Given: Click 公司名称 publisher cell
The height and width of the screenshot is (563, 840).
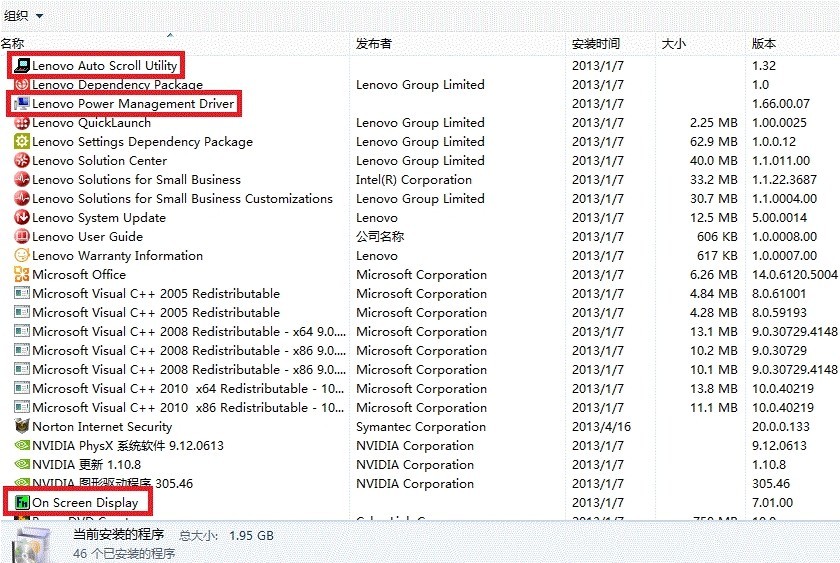Looking at the screenshot, I should 380,237.
